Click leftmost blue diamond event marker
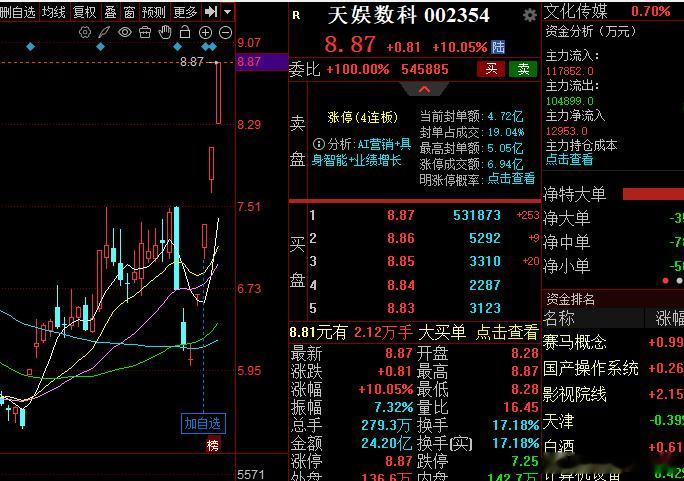Screen dimensions: 684x481 30,47
